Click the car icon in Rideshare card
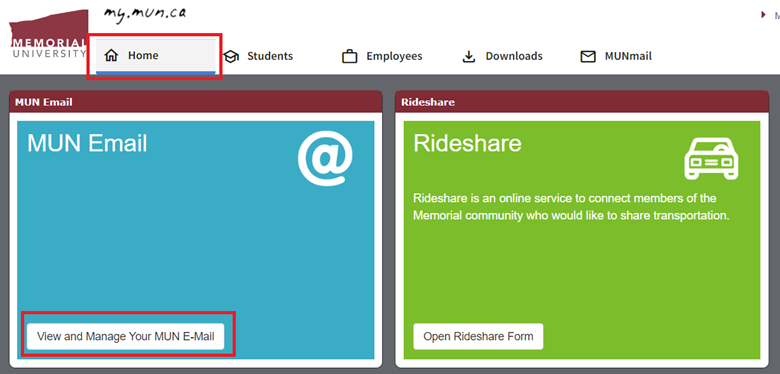Image resolution: width=780 pixels, height=374 pixels. pyautogui.click(x=711, y=159)
